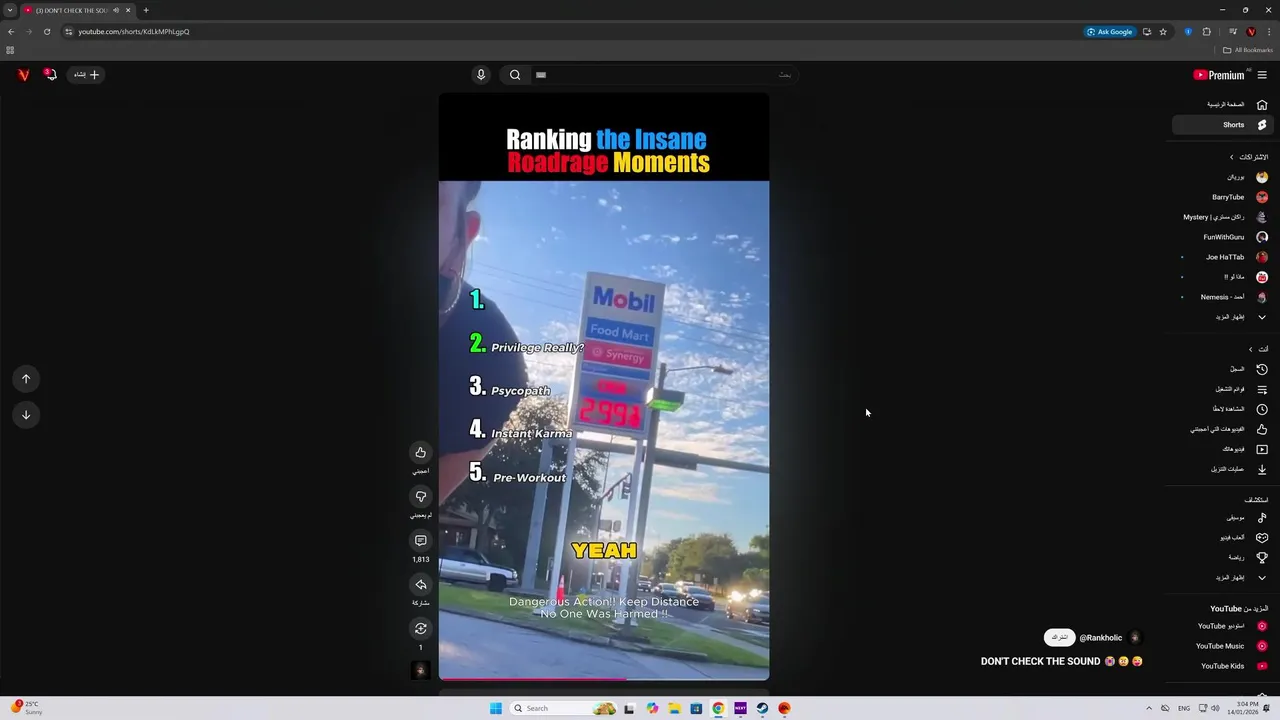Click the browser address bar URL
The height and width of the screenshot is (720, 1280).
click(134, 31)
